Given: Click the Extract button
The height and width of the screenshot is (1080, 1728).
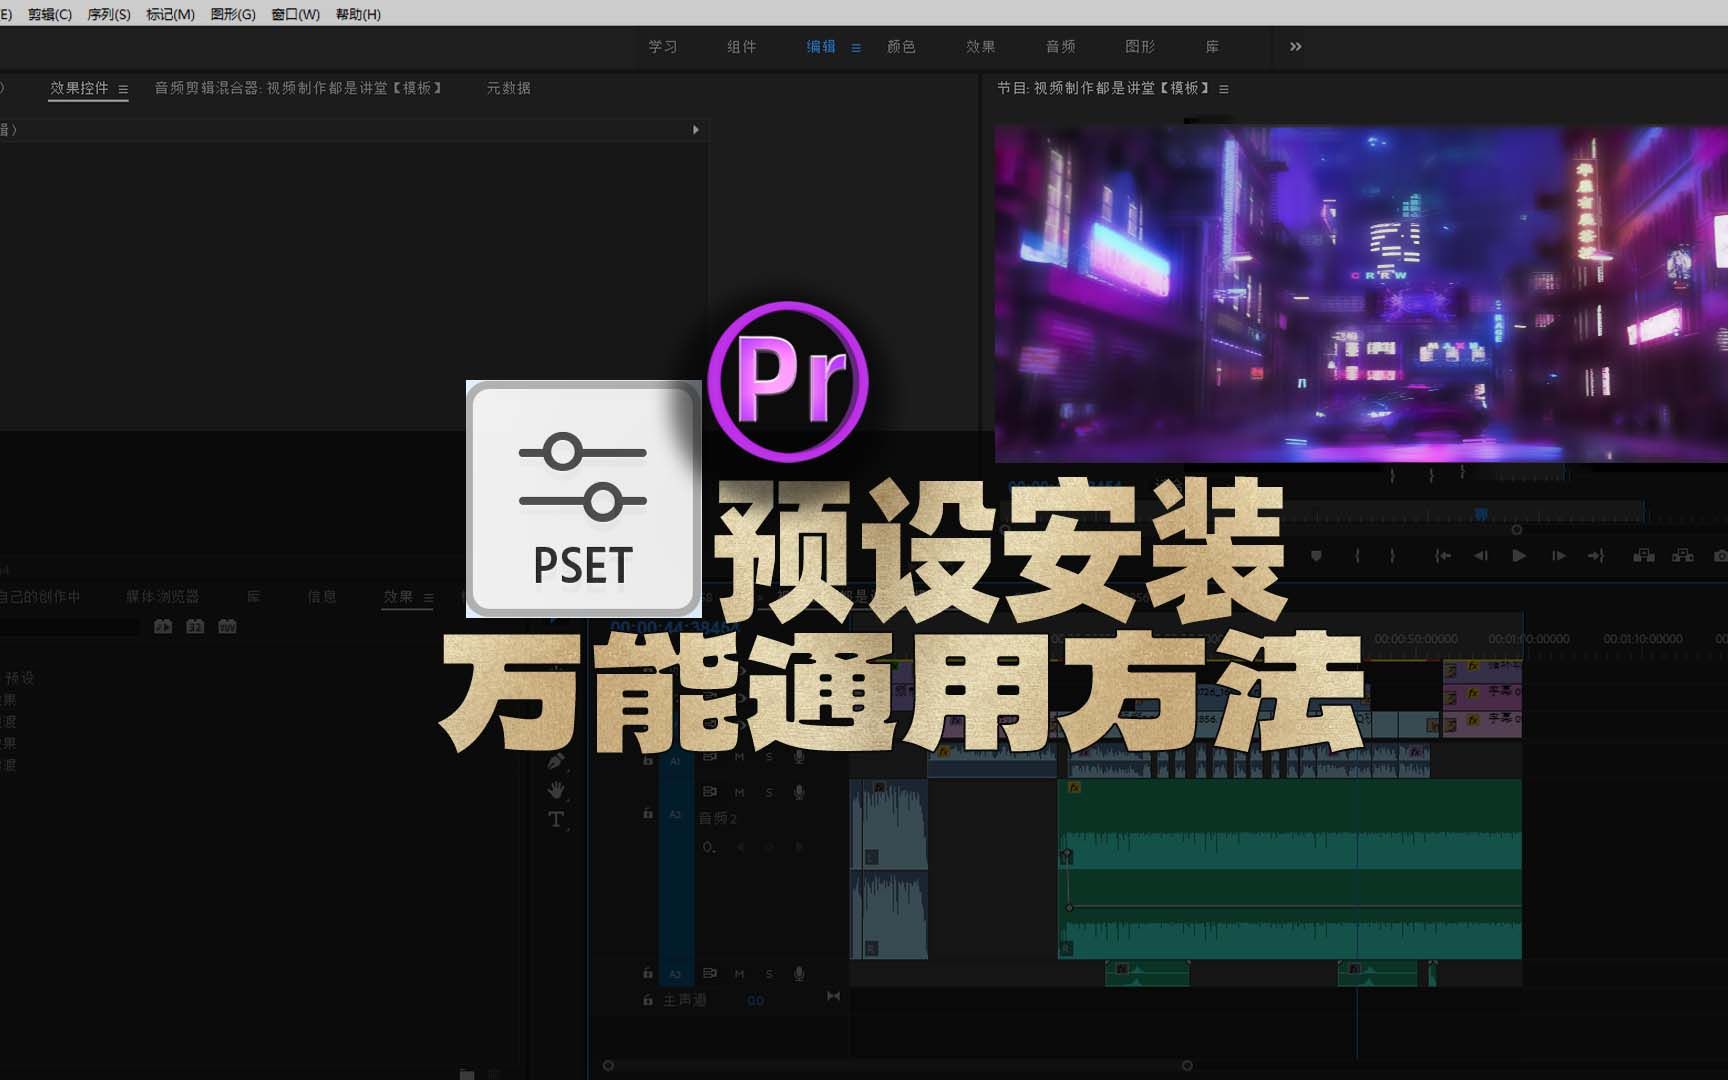Looking at the screenshot, I should click(x=1683, y=556).
